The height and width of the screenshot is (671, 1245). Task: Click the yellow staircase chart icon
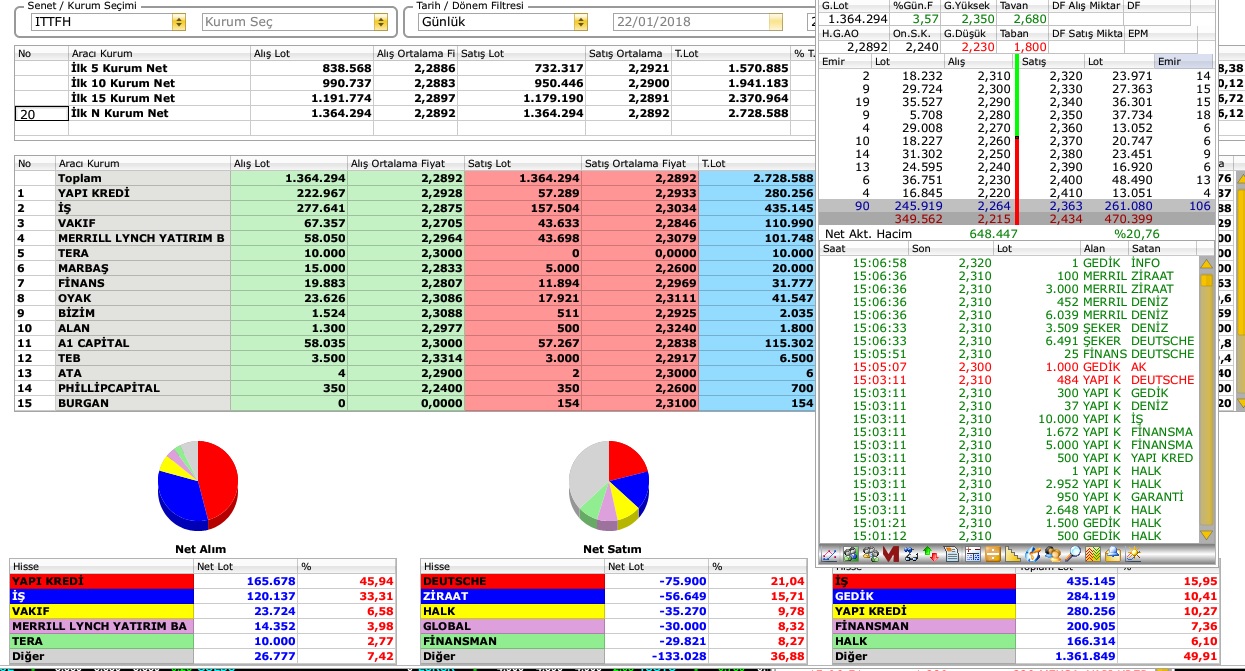coord(1013,554)
